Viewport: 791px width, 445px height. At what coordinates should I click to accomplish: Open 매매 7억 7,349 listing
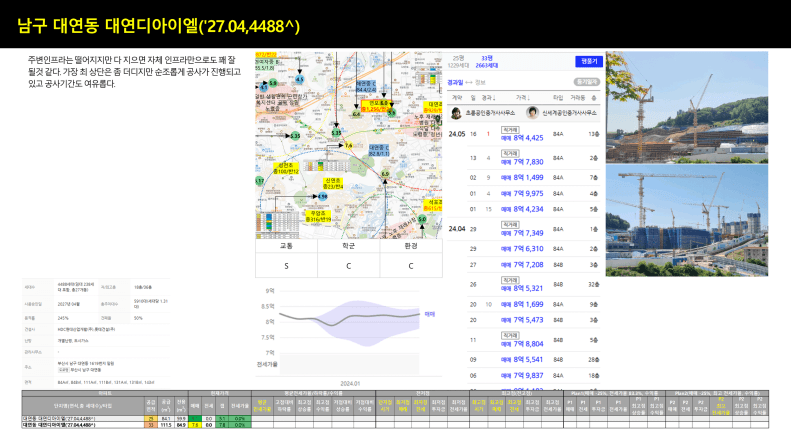pyautogui.click(x=522, y=233)
